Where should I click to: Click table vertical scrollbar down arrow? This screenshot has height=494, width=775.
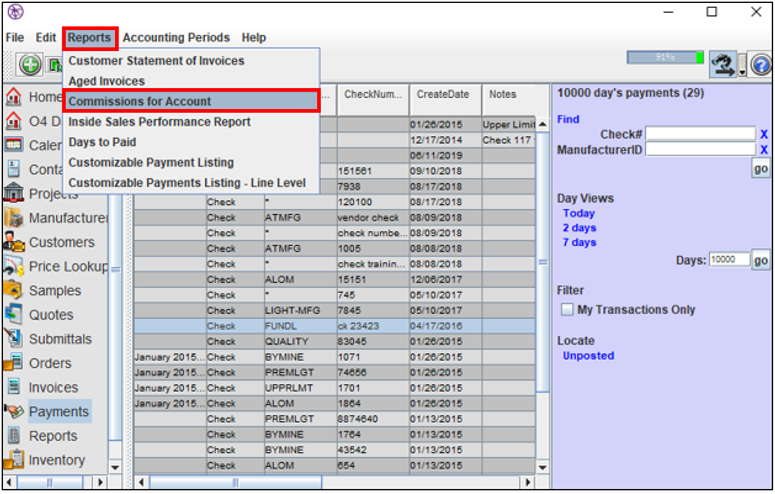point(542,467)
